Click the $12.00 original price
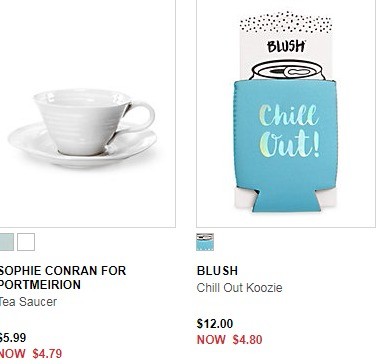377x364 pixels. 215,324
